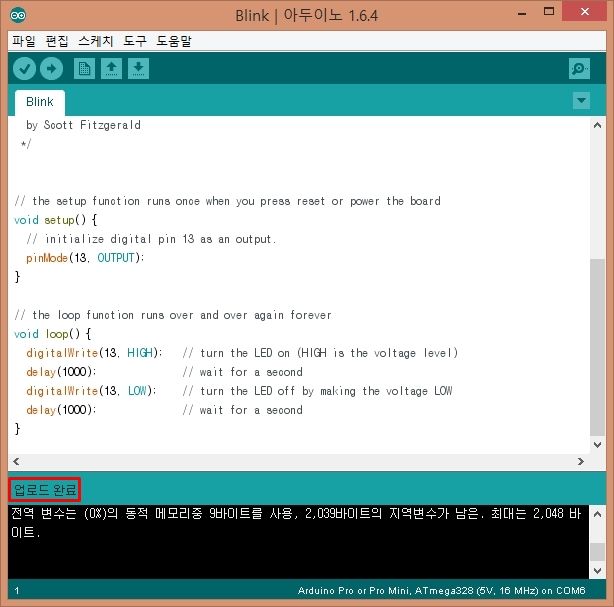Click comment about loop function runs forever
The width and height of the screenshot is (614, 607).
[173, 315]
